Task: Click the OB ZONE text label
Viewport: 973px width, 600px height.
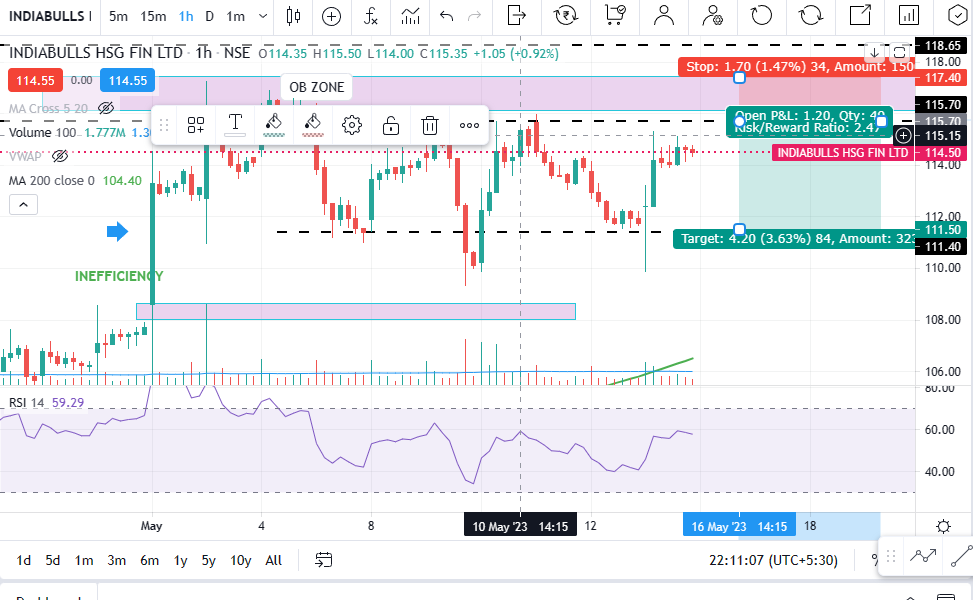Action: point(316,87)
